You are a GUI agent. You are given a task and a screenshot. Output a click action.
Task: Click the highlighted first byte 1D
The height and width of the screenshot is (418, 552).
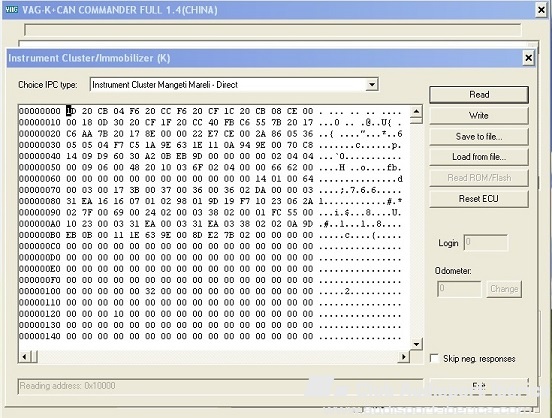[x=71, y=111]
